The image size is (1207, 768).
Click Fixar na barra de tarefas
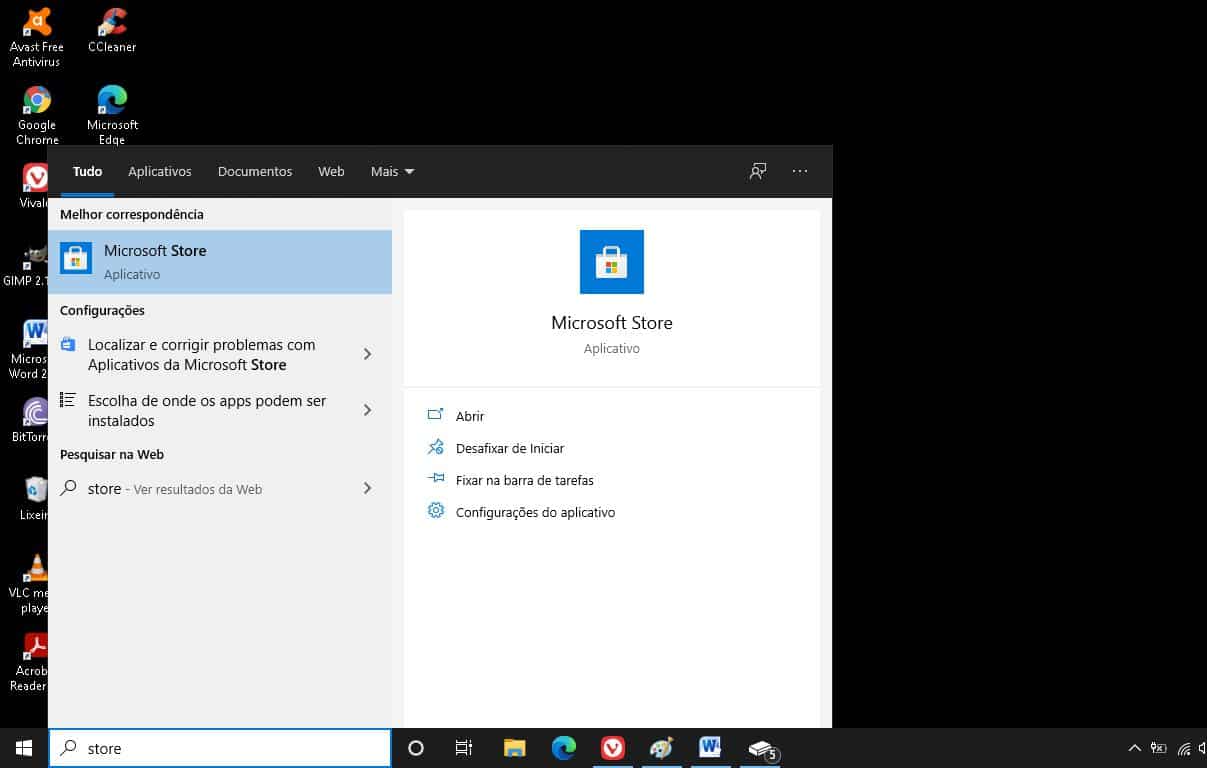[x=525, y=480]
